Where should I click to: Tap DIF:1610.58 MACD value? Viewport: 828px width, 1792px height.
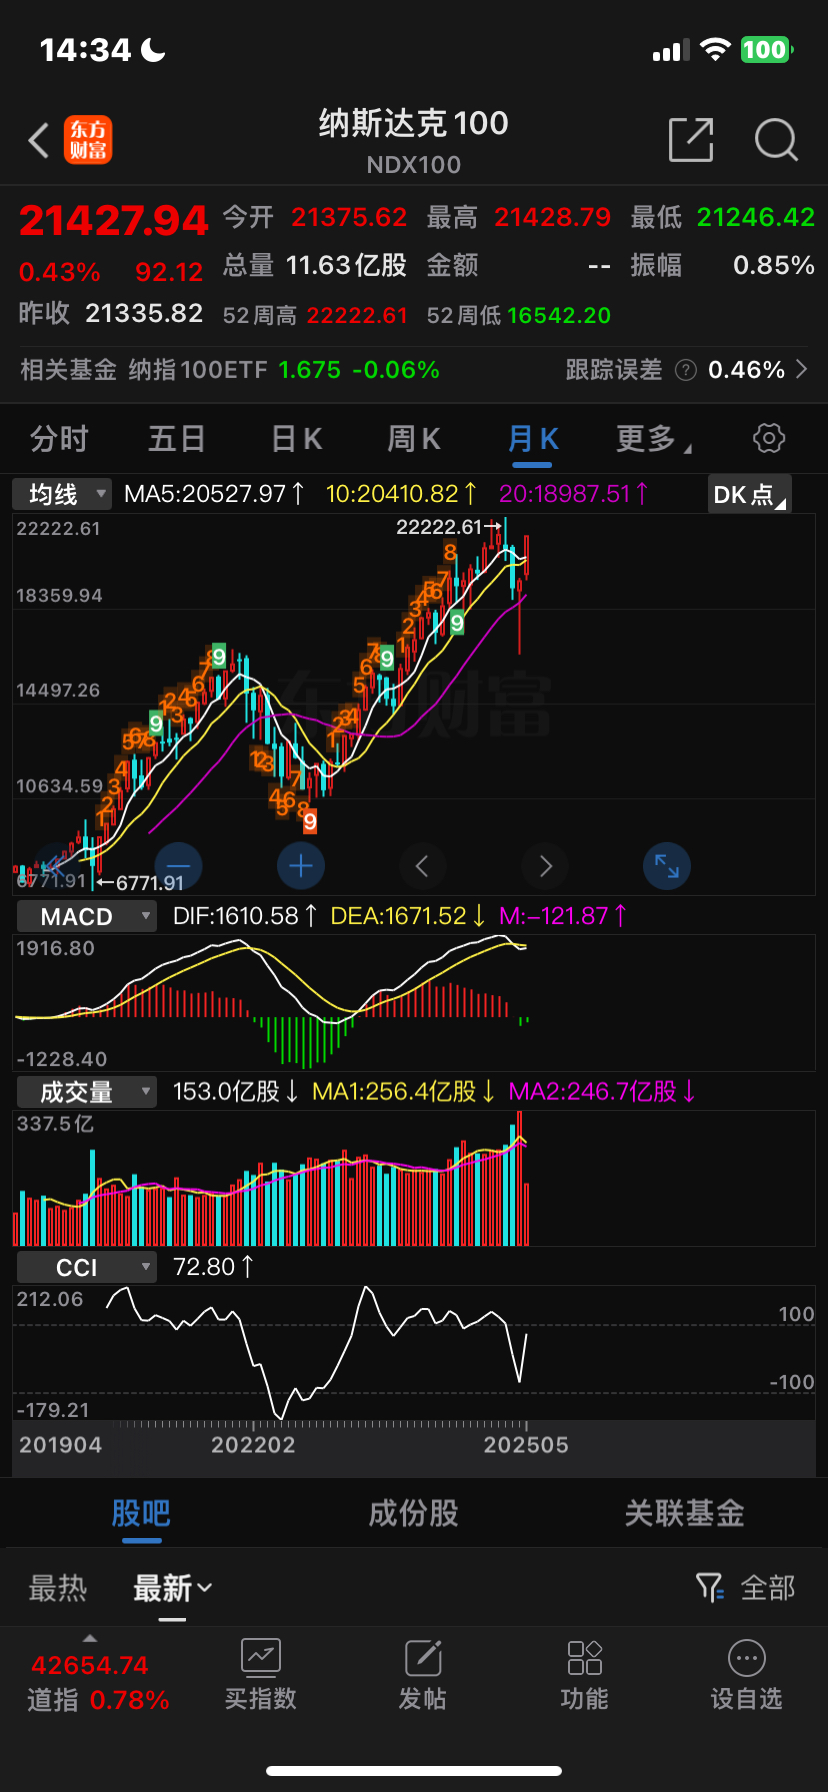coord(245,916)
